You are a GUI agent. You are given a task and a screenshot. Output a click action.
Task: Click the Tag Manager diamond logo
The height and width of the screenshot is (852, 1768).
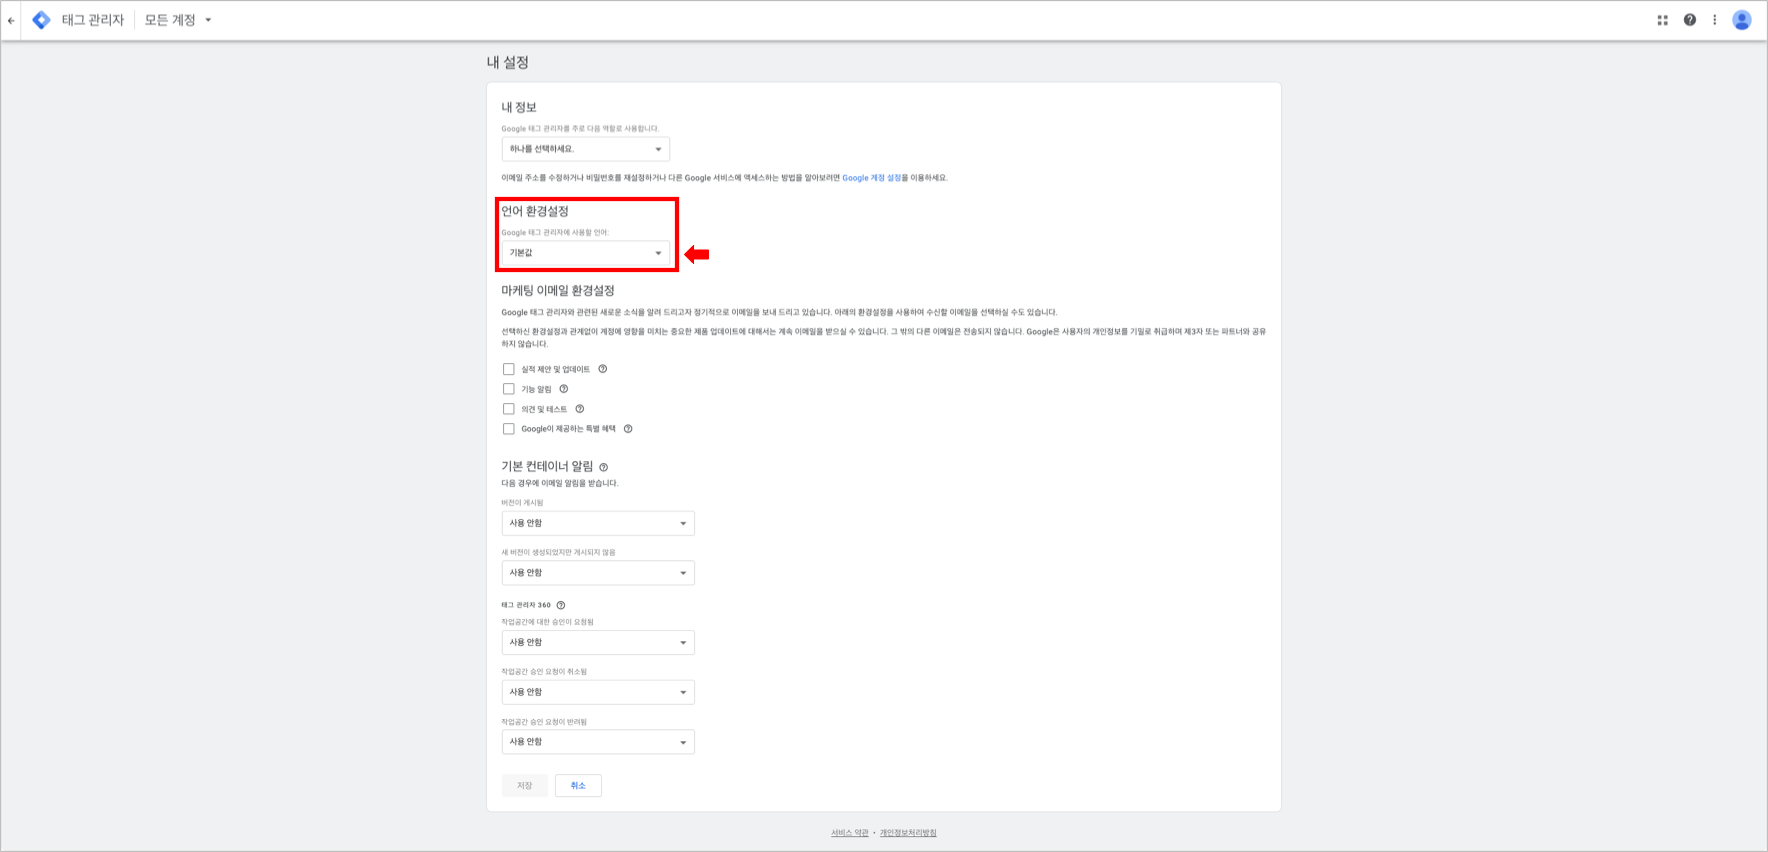point(41,20)
